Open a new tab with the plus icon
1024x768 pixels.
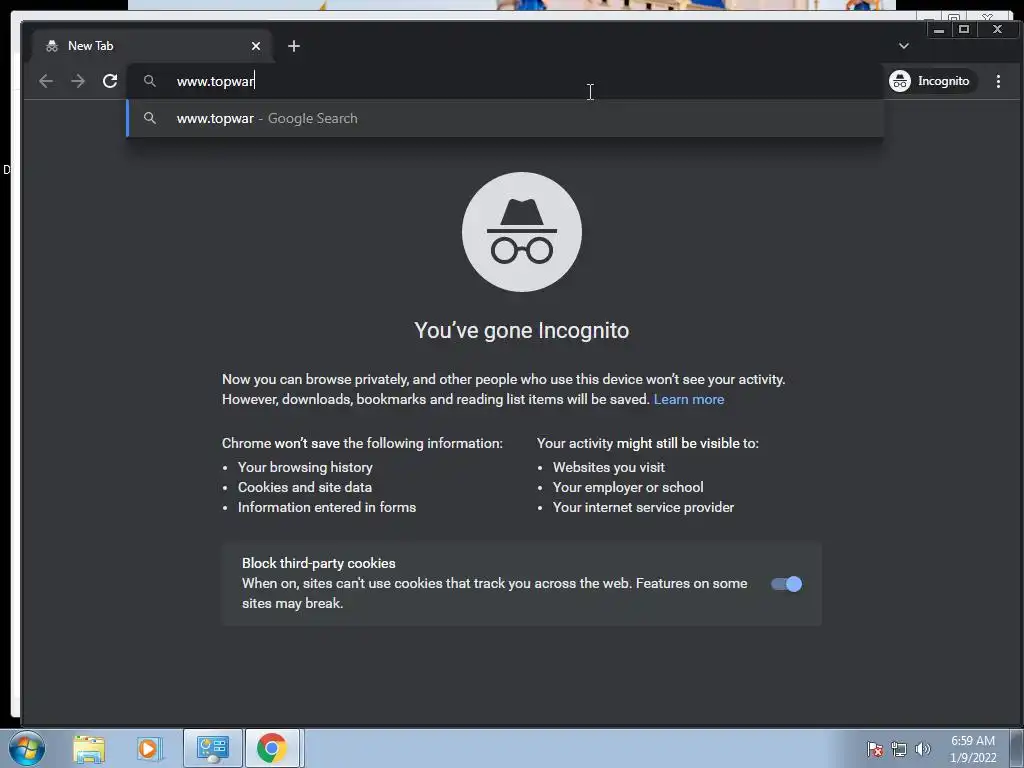pyautogui.click(x=294, y=46)
